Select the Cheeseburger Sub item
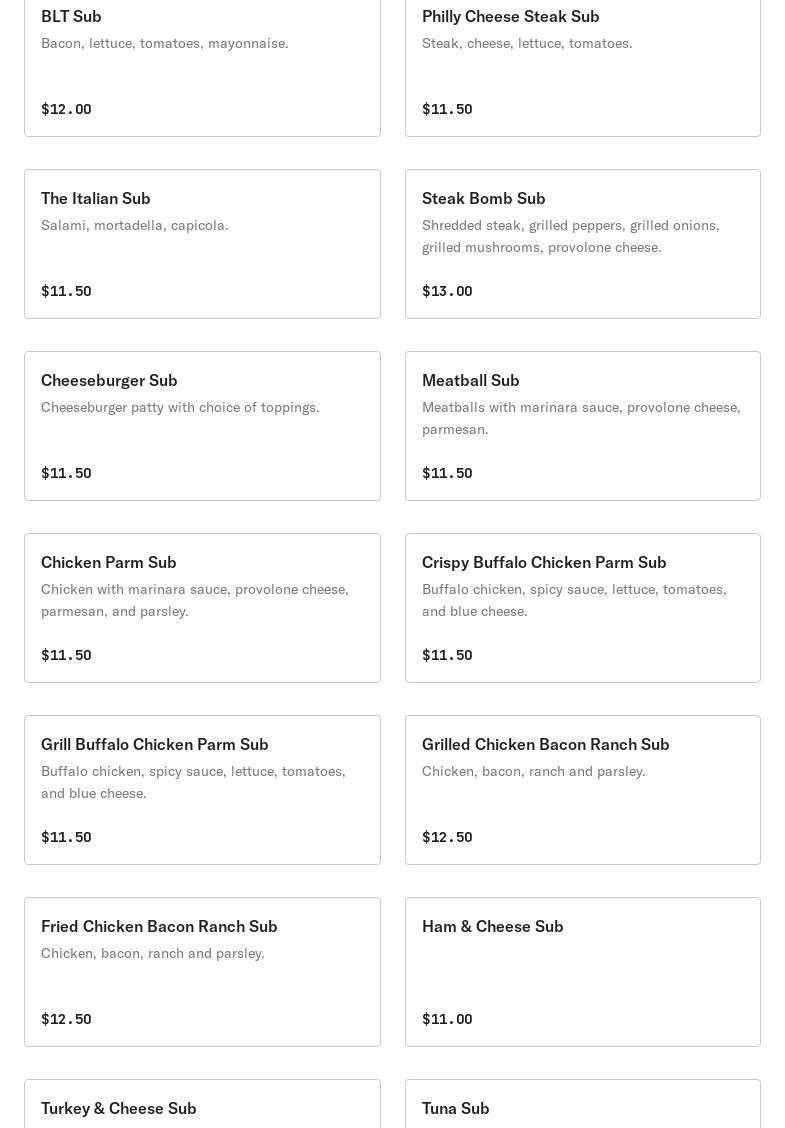Screen dimensions: 785x1128 202,426
